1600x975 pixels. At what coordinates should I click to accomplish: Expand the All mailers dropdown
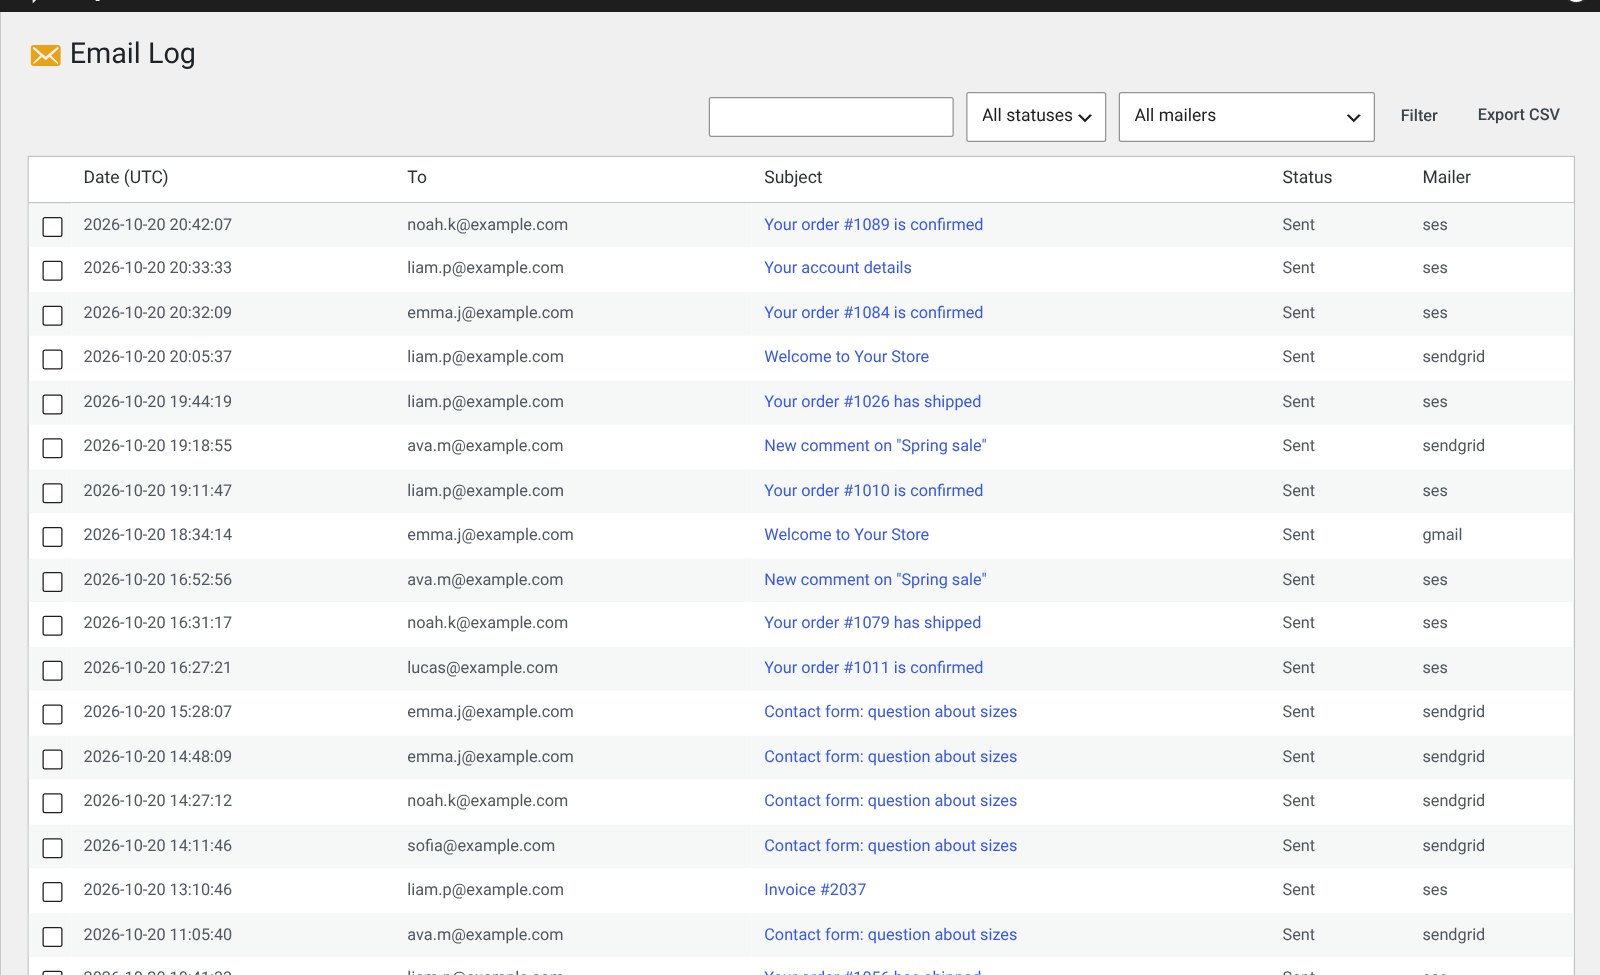(1246, 117)
